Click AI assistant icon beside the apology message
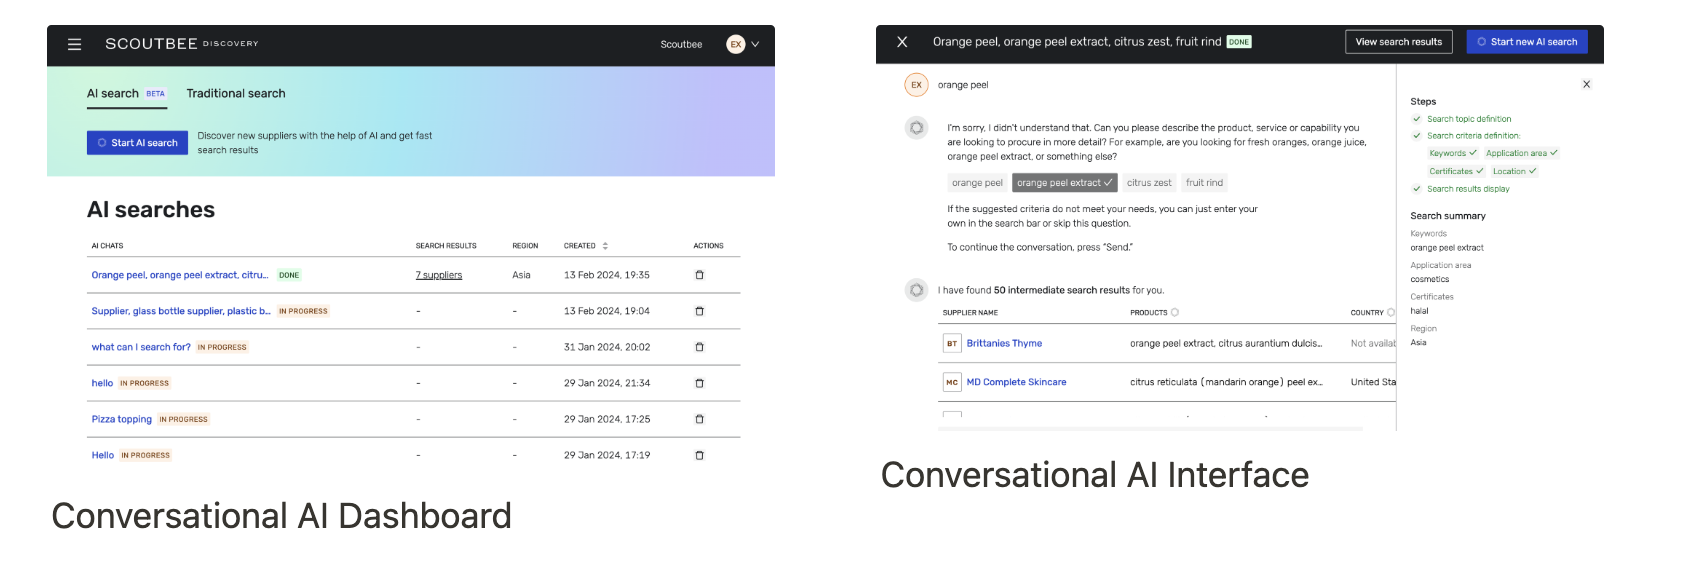The height and width of the screenshot is (566, 1684). 916,128
